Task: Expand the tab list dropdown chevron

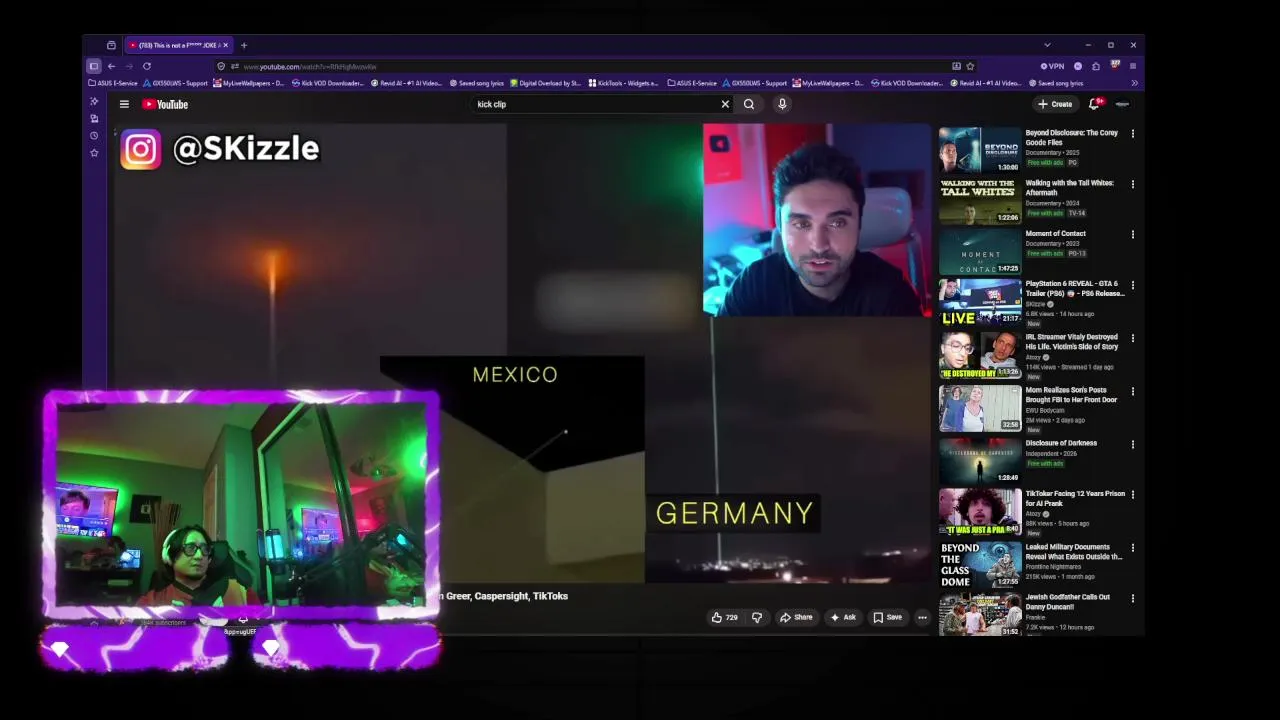Action: tap(1047, 45)
